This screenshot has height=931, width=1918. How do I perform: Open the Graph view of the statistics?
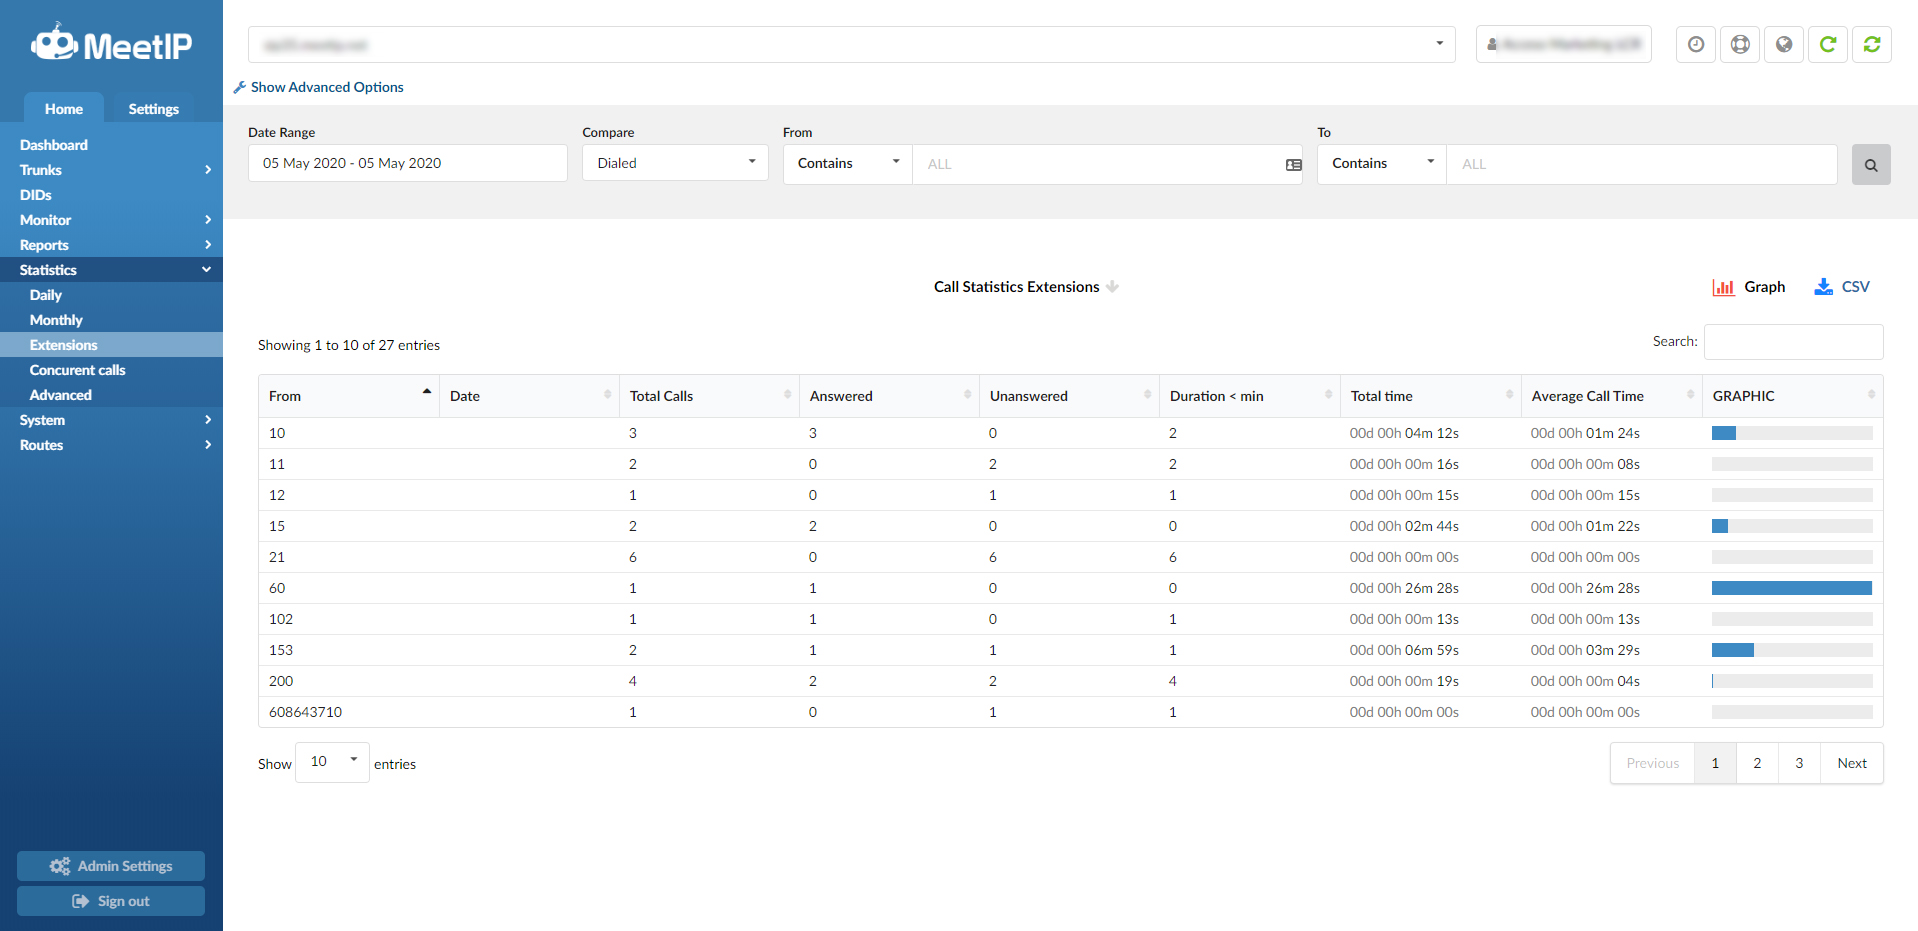[1749, 287]
